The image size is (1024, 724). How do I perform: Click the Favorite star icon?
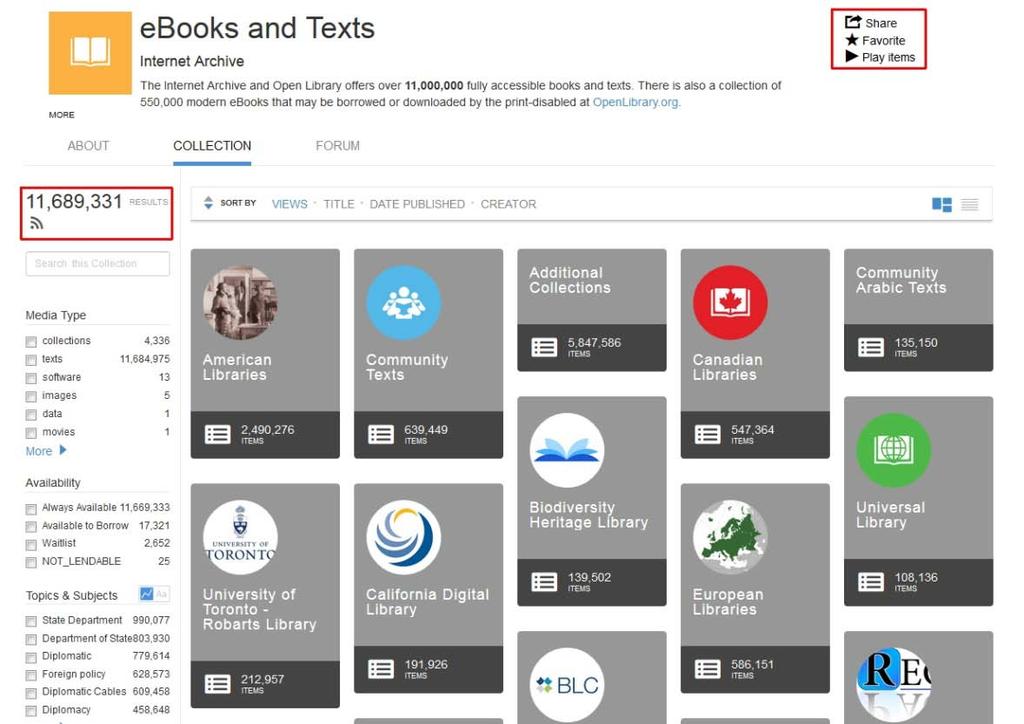click(x=852, y=40)
